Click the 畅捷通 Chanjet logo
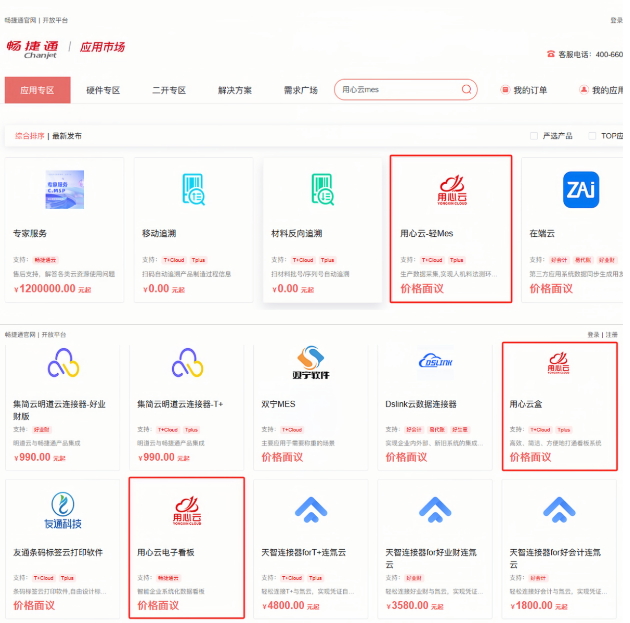630x623 pixels. tap(33, 49)
